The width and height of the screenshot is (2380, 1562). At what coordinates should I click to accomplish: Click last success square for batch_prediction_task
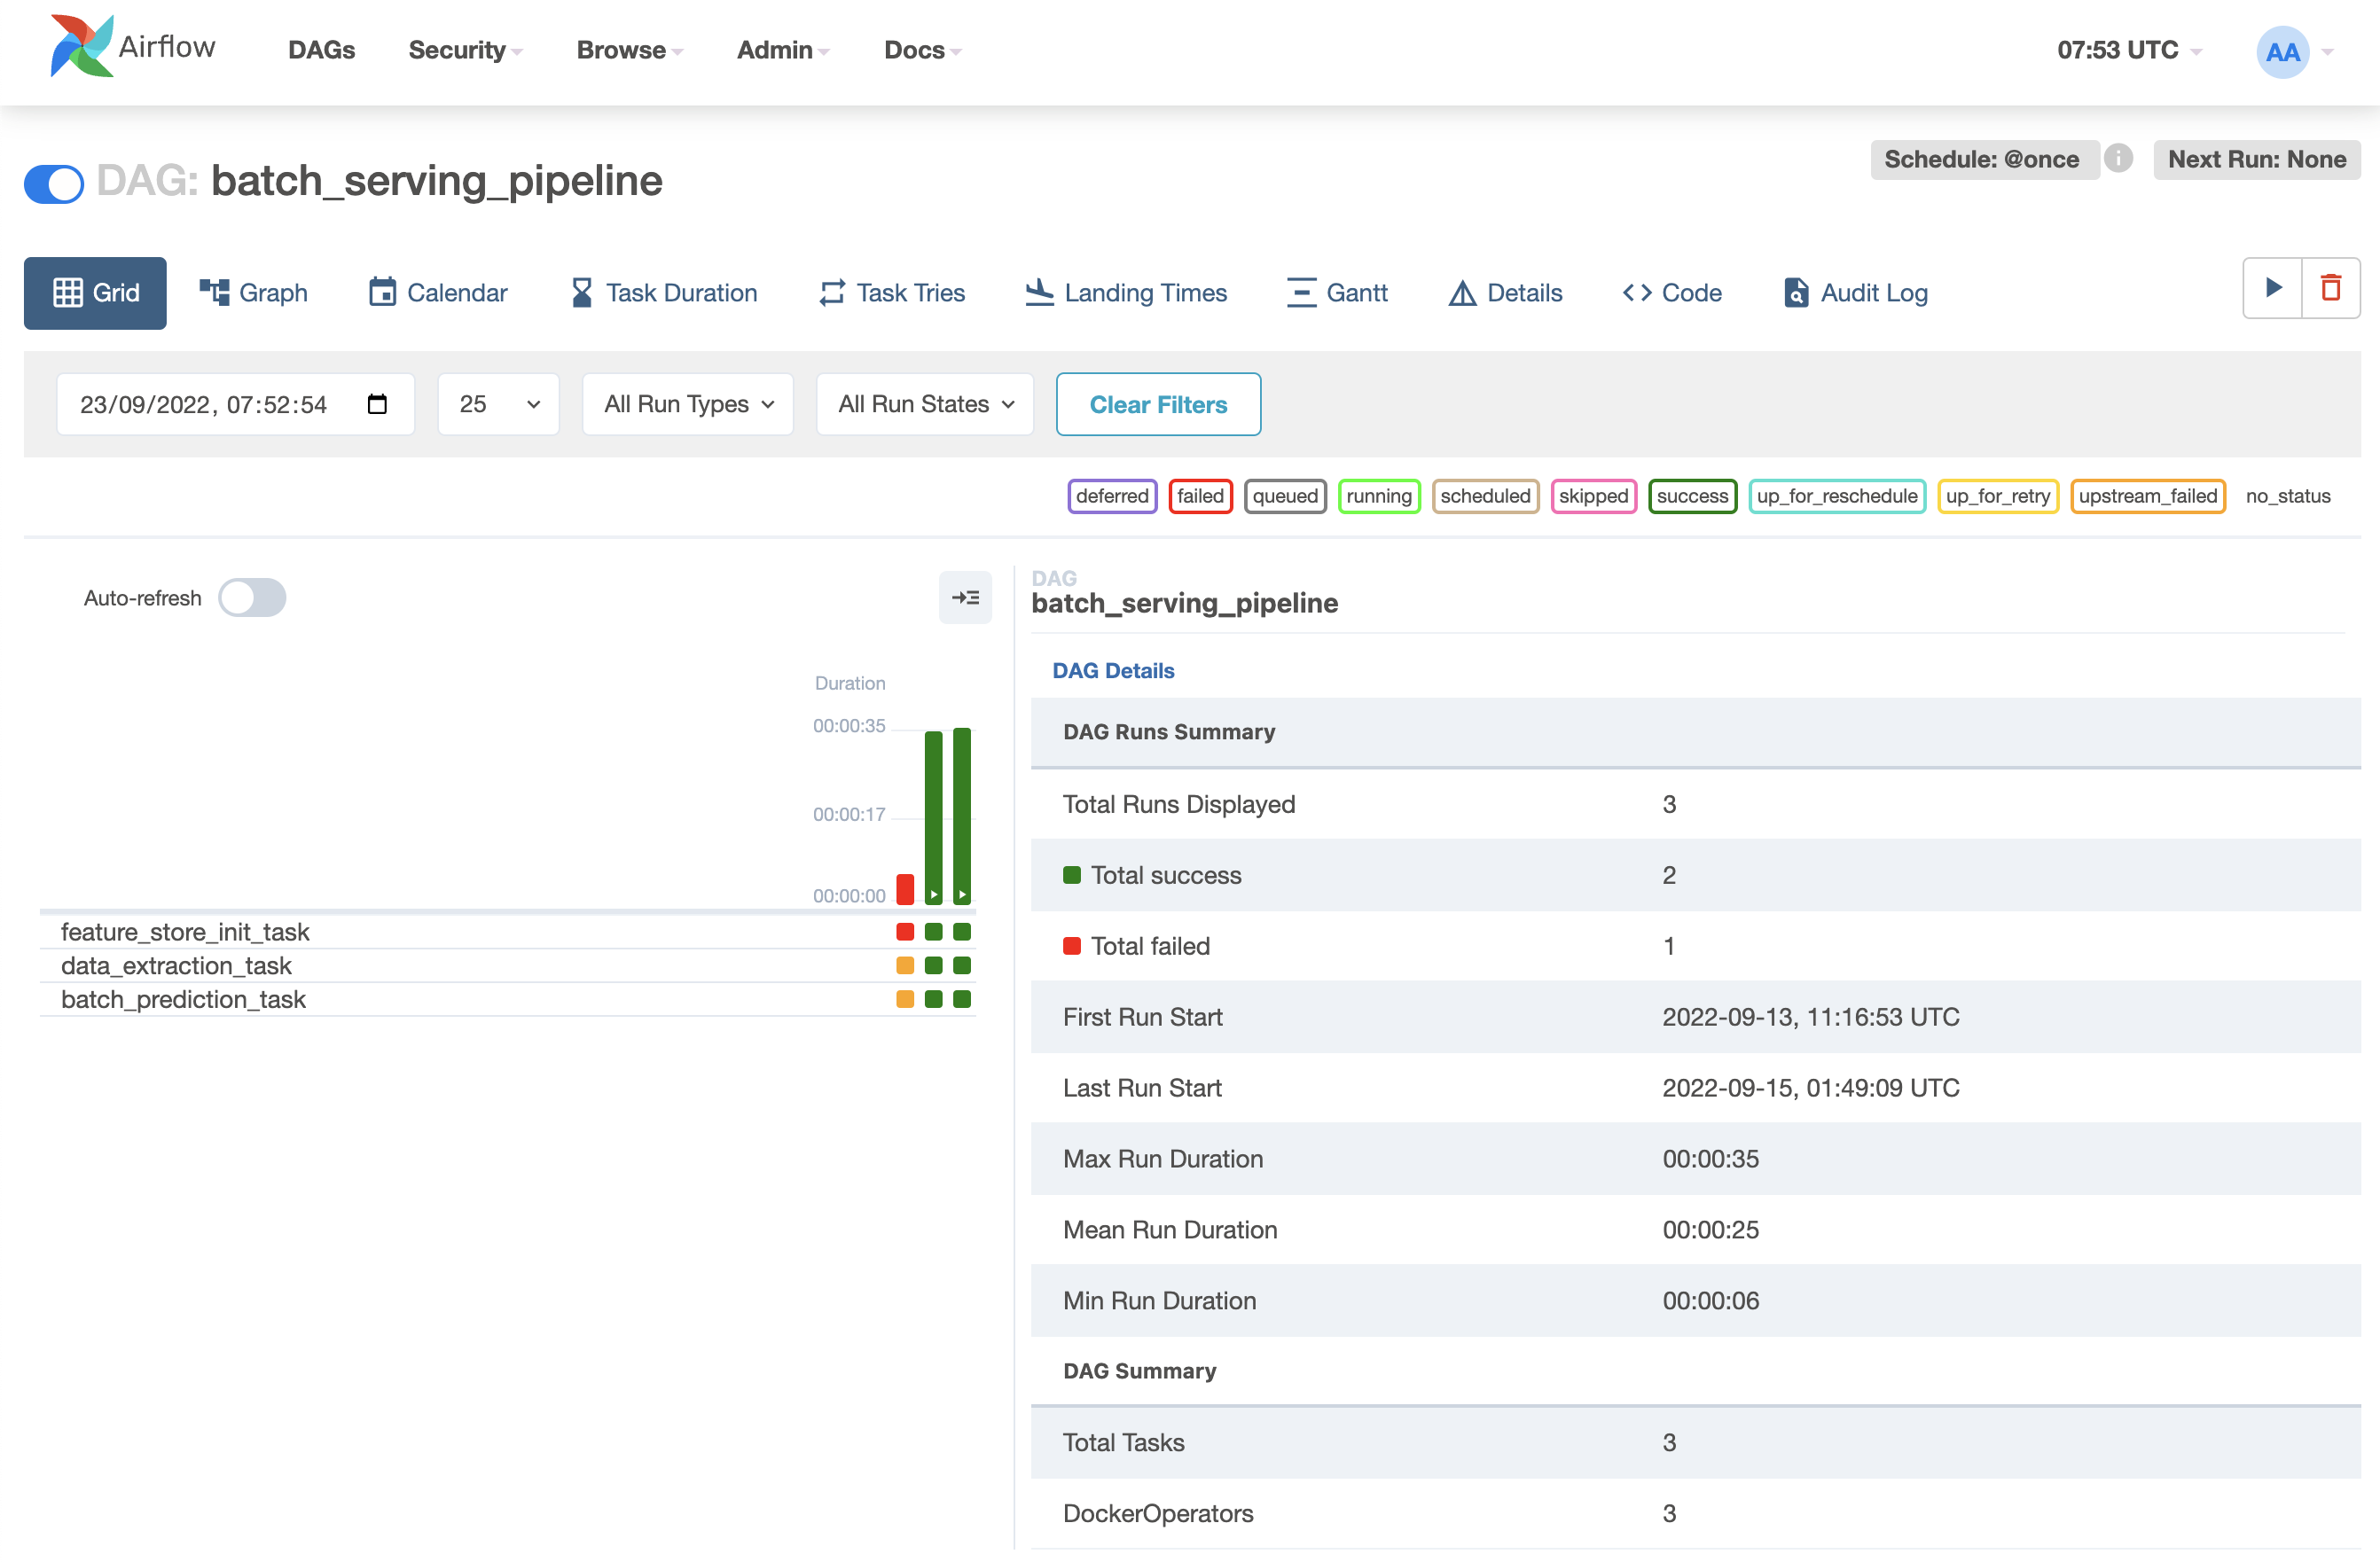tap(962, 1000)
